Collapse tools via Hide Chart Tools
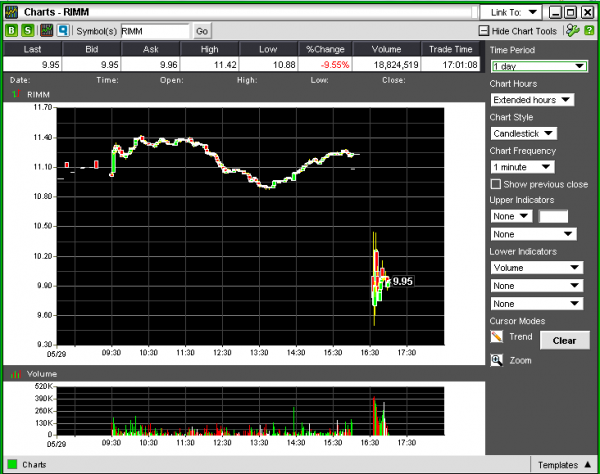This screenshot has width=600, height=474. pos(518,31)
